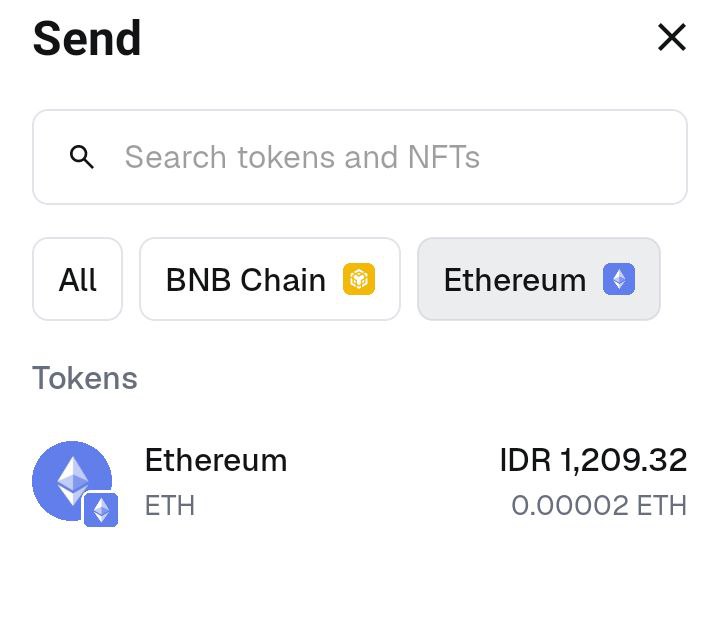Click the IDR 1,209.32 fiat value
Viewport: 719px width, 627px height.
coord(593,460)
